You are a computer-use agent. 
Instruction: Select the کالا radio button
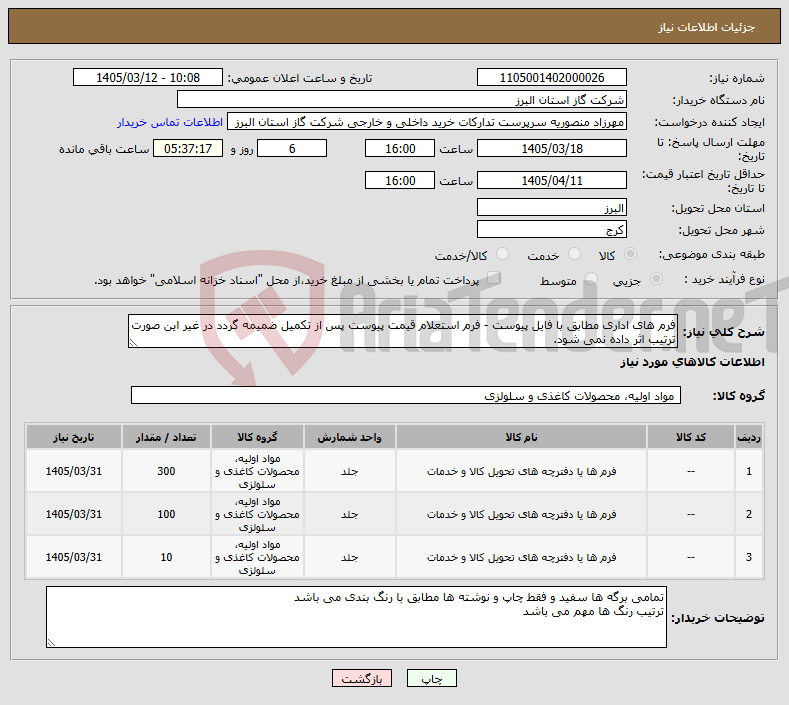point(630,254)
